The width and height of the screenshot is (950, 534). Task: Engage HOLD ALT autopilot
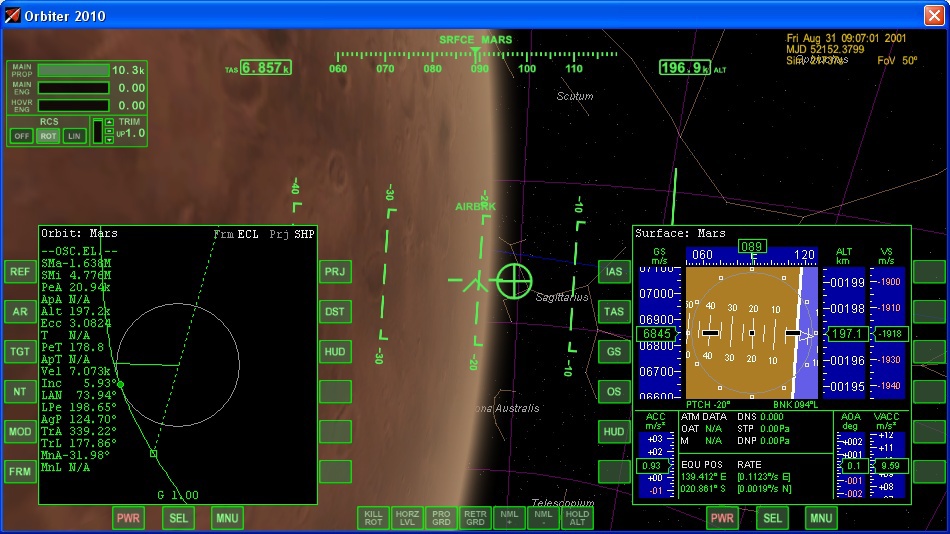click(x=577, y=517)
